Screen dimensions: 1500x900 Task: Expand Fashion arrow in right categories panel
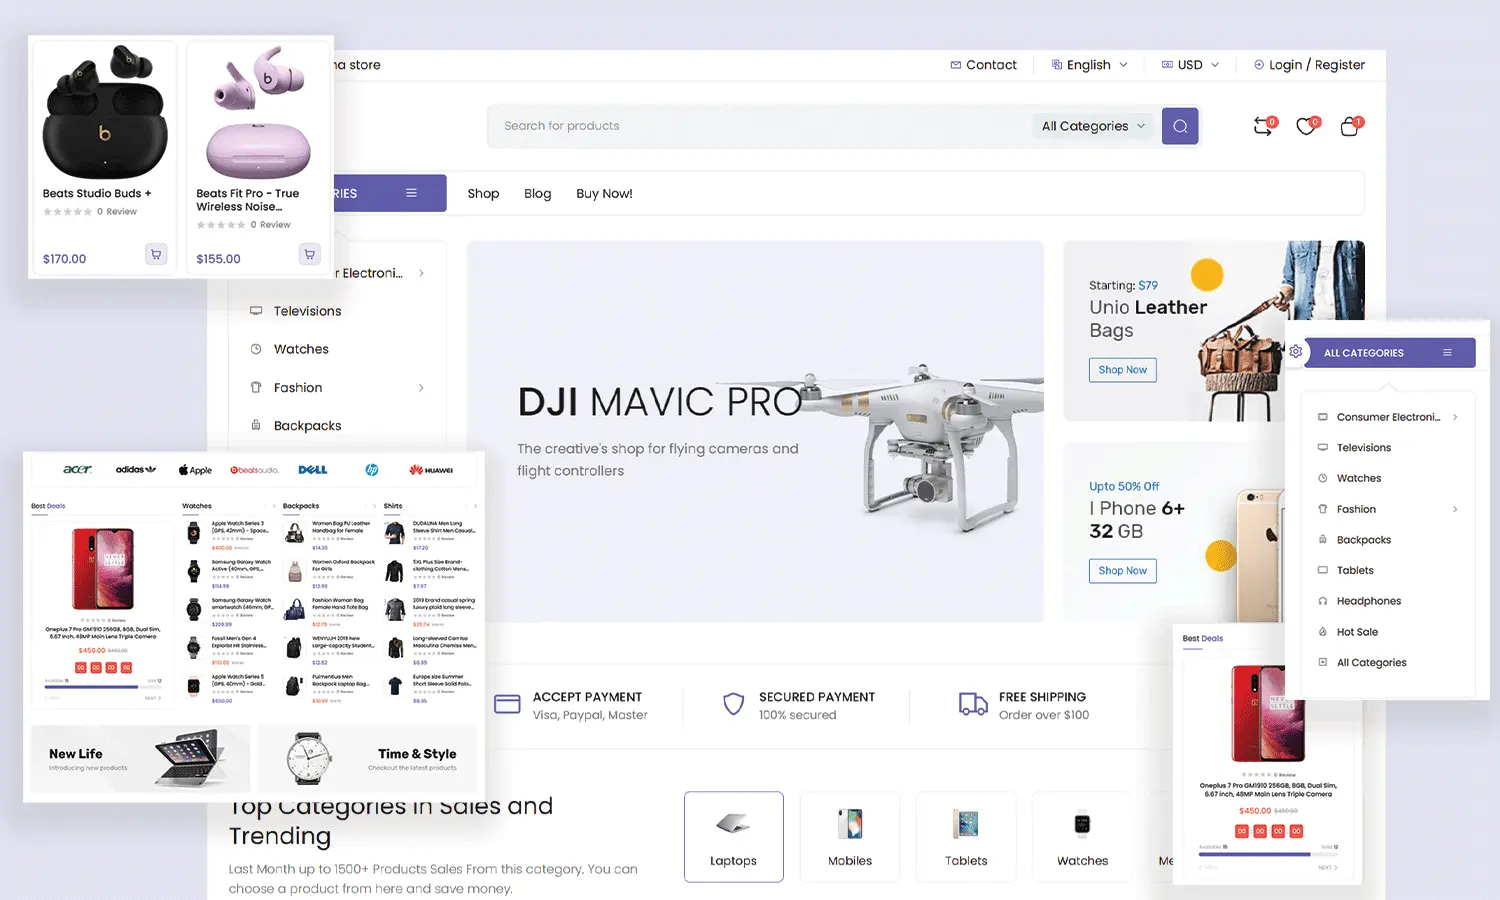coord(1455,509)
